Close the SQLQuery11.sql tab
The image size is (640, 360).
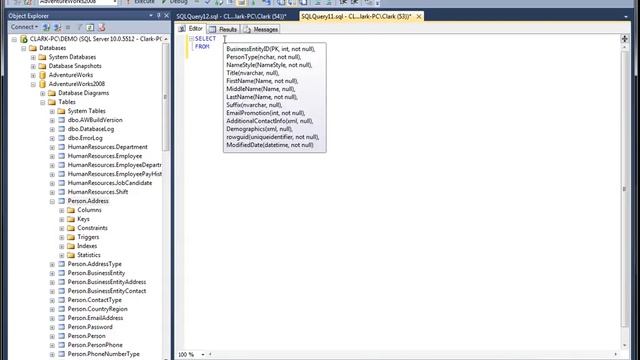419,16
